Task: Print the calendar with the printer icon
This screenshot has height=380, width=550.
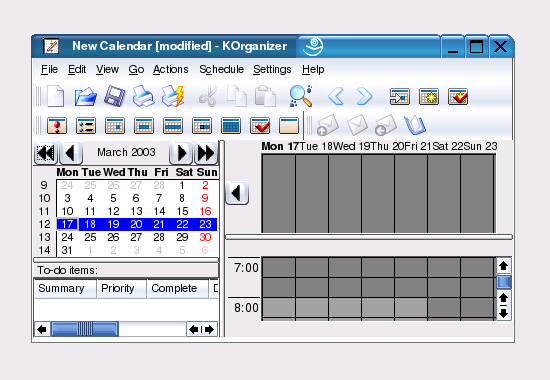Action: [x=143, y=96]
